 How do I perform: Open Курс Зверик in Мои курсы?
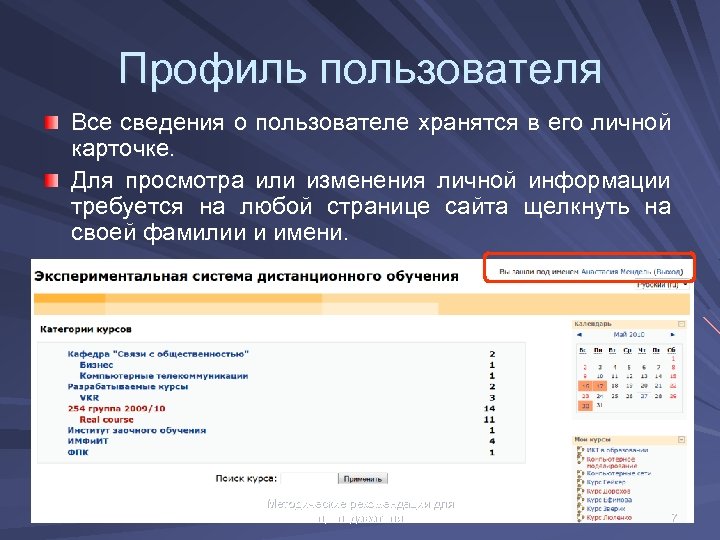click(x=606, y=509)
